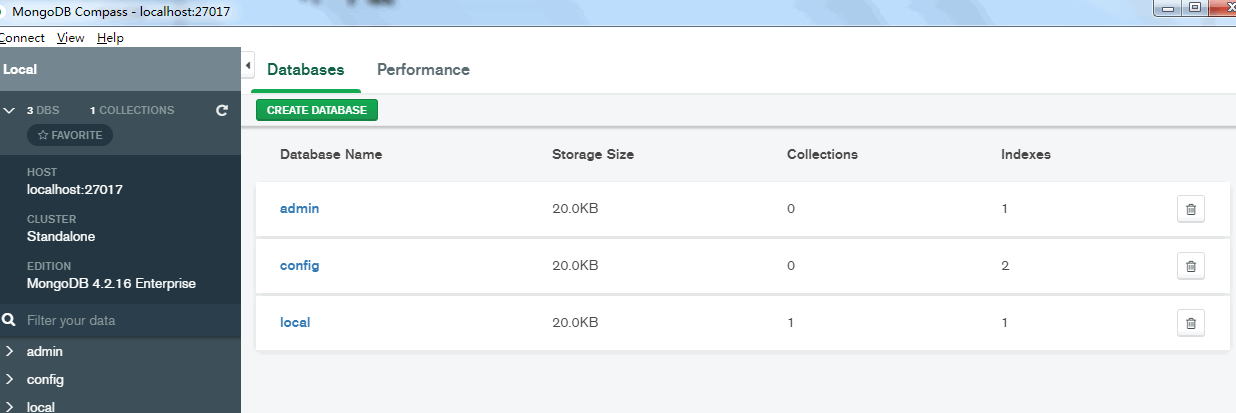Sort by Indexes column header
Image resolution: width=1236 pixels, height=413 pixels.
pos(1026,155)
